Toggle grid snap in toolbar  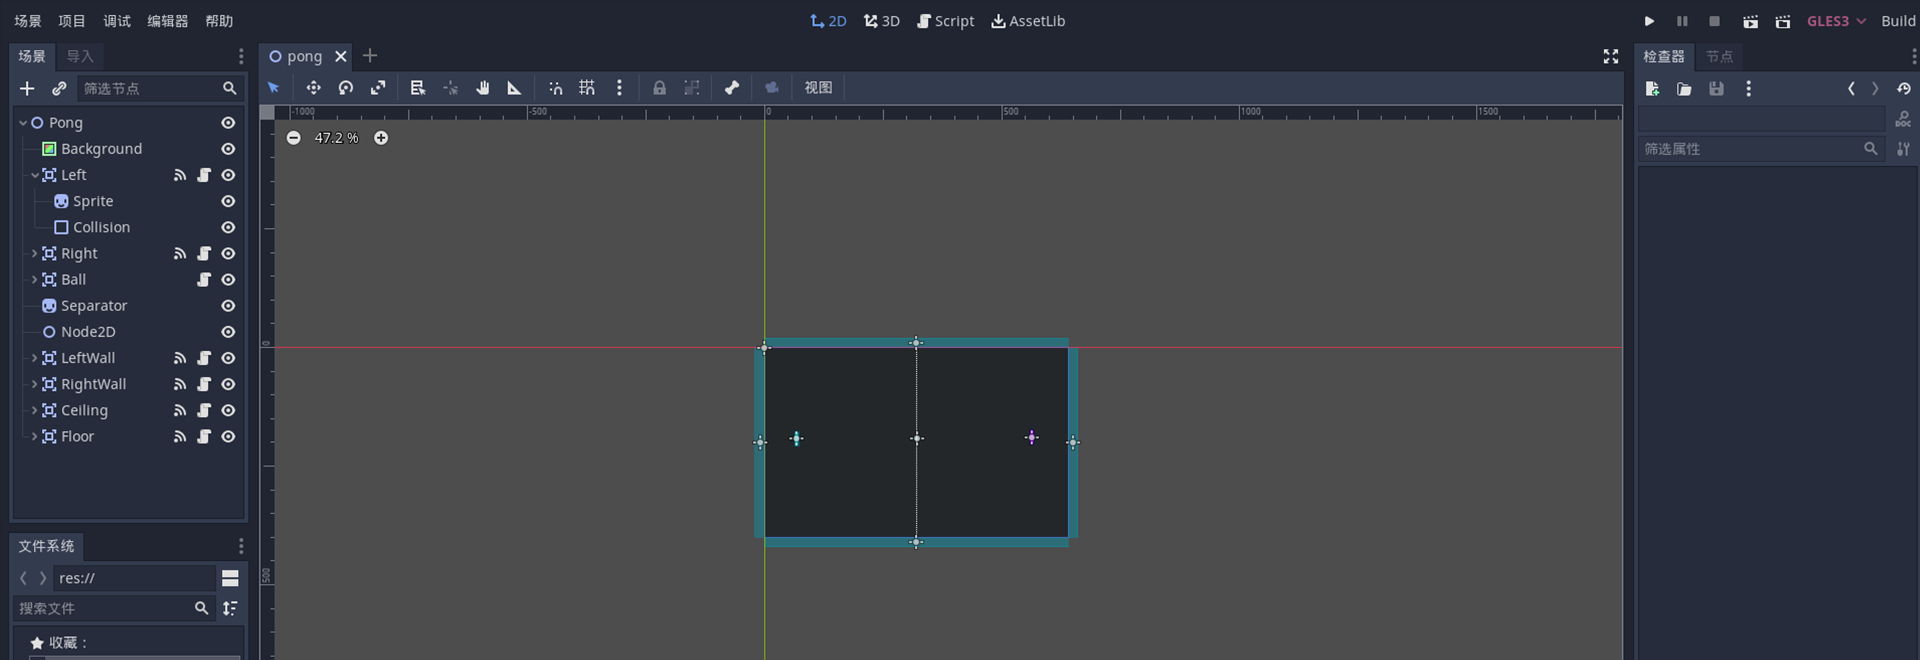(587, 88)
